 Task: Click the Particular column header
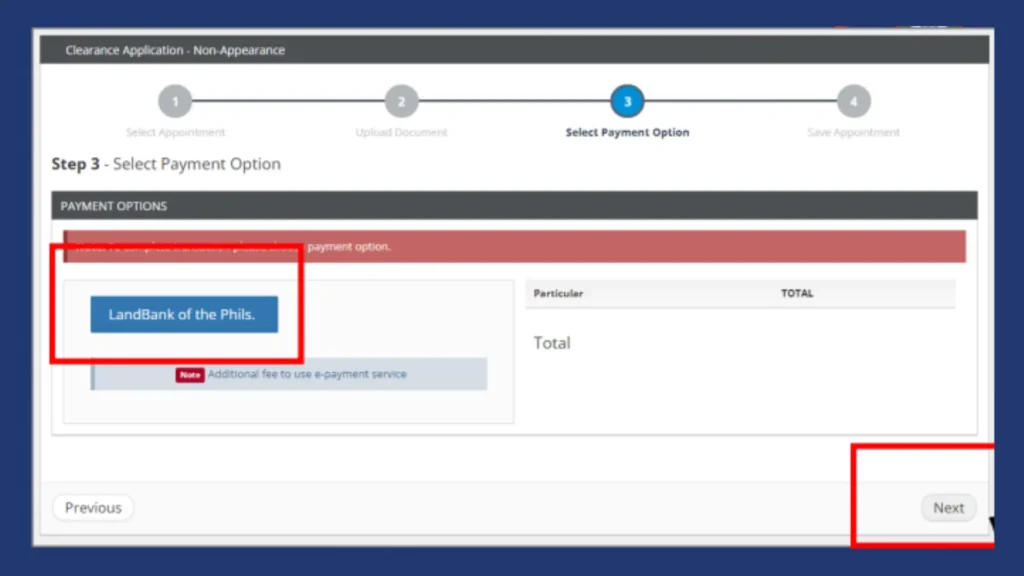[x=557, y=293]
